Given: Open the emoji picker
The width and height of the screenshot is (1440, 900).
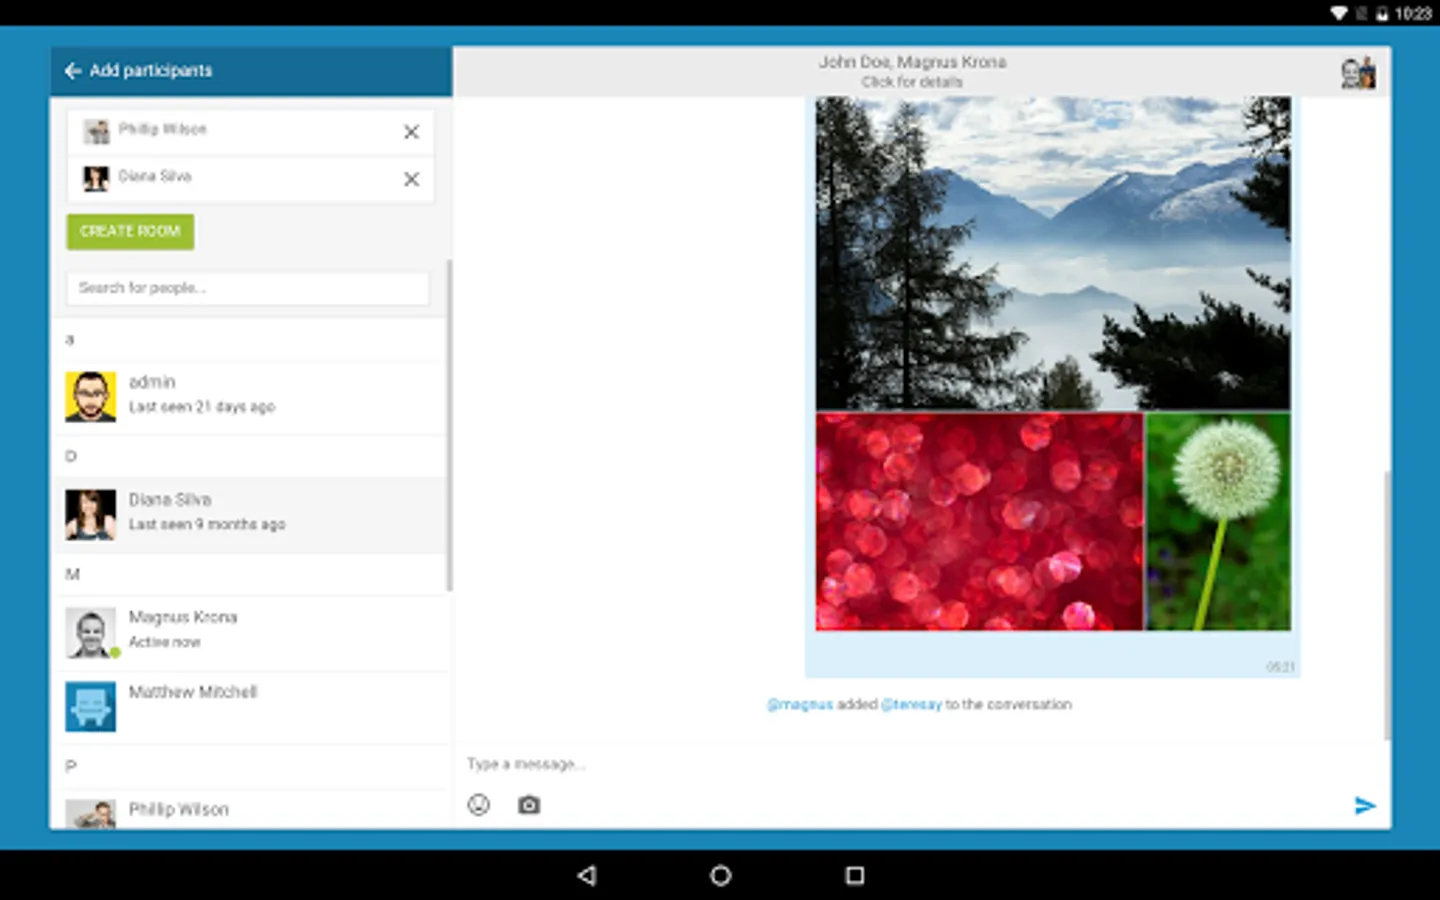Looking at the screenshot, I should pos(479,805).
